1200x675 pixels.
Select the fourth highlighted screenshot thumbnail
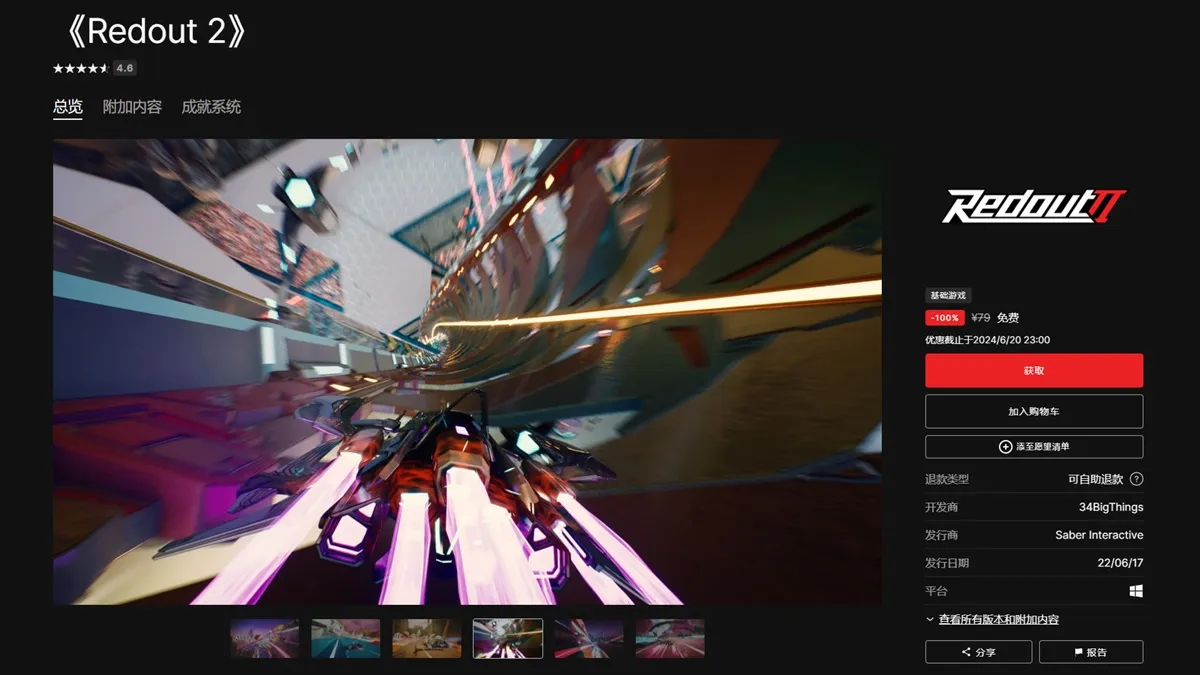click(508, 638)
